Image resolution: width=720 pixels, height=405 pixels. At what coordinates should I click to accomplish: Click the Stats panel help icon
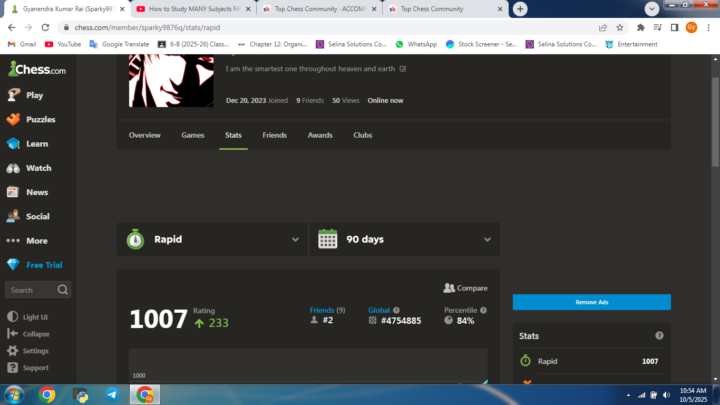(659, 336)
